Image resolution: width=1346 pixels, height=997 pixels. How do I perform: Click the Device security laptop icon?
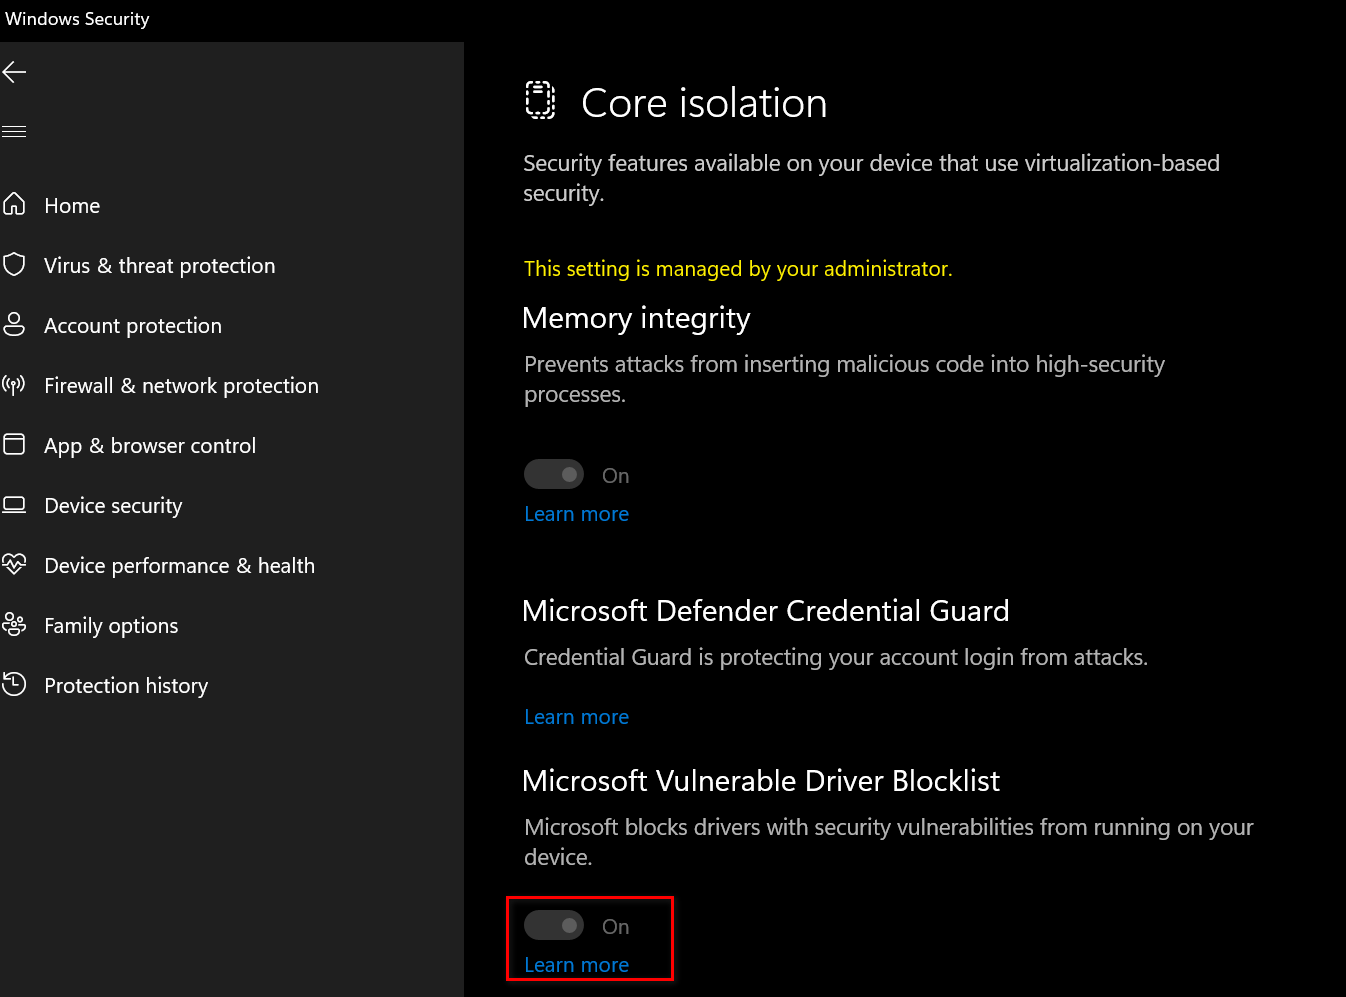(x=14, y=505)
